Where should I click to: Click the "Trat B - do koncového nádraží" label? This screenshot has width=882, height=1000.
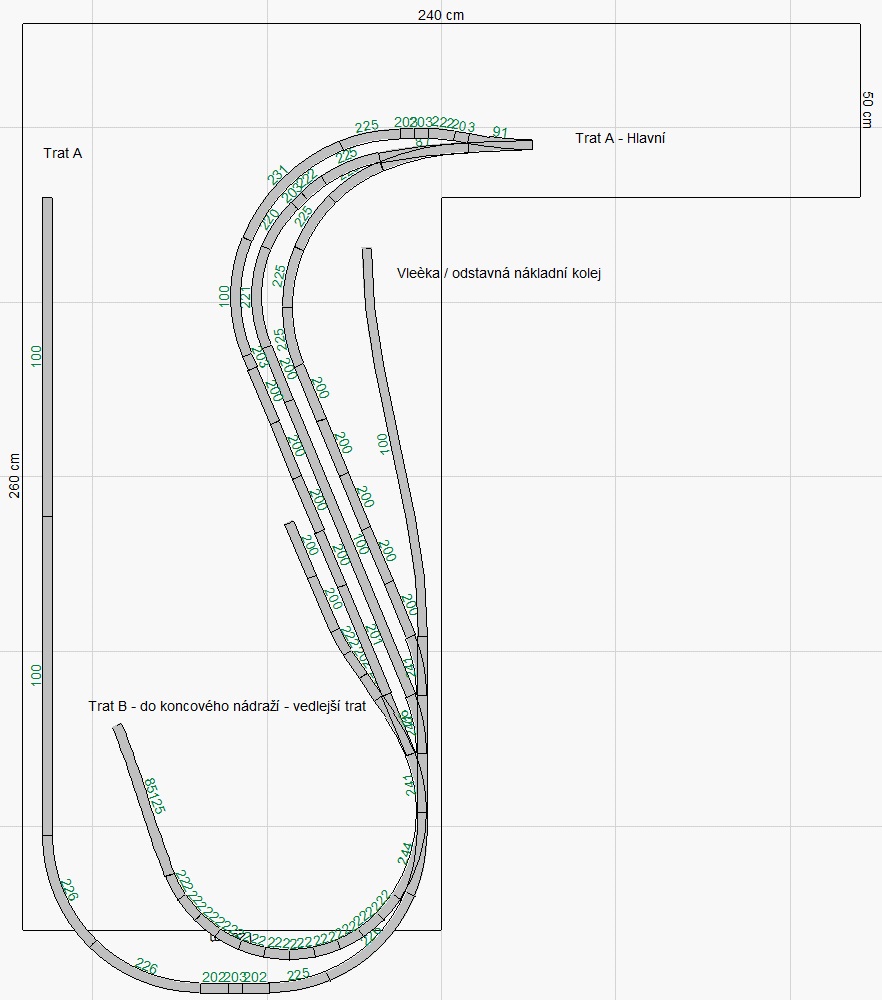[x=227, y=706]
